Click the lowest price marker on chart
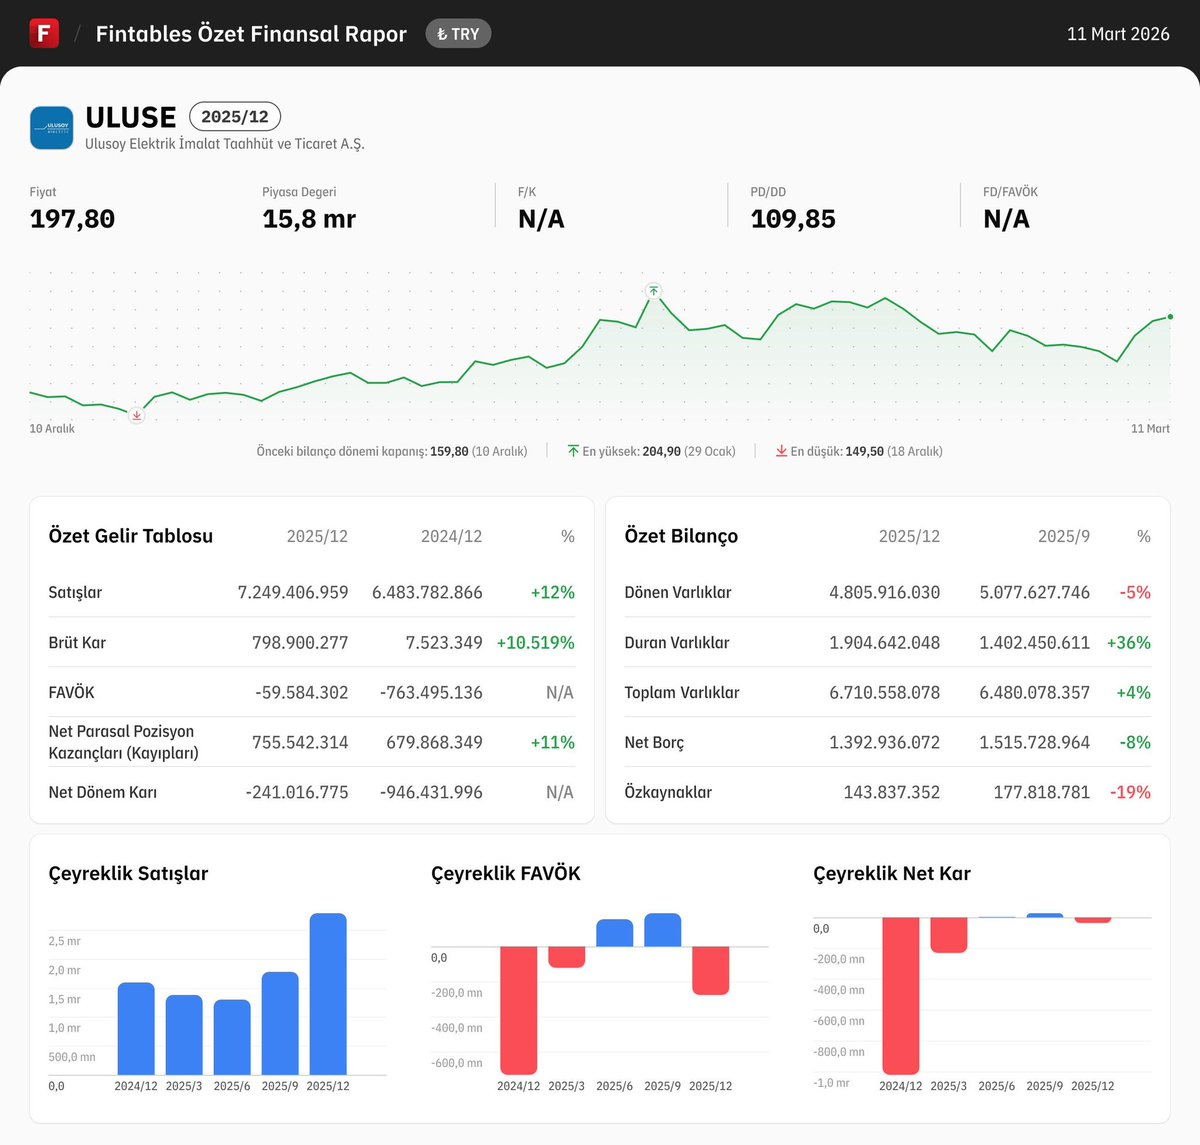Image resolution: width=1200 pixels, height=1145 pixels. tap(137, 415)
